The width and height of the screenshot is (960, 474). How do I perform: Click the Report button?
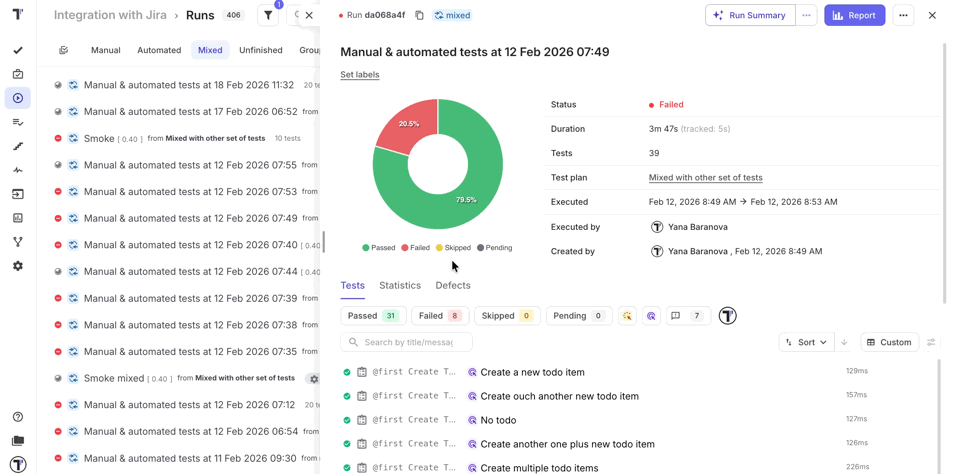(x=854, y=16)
